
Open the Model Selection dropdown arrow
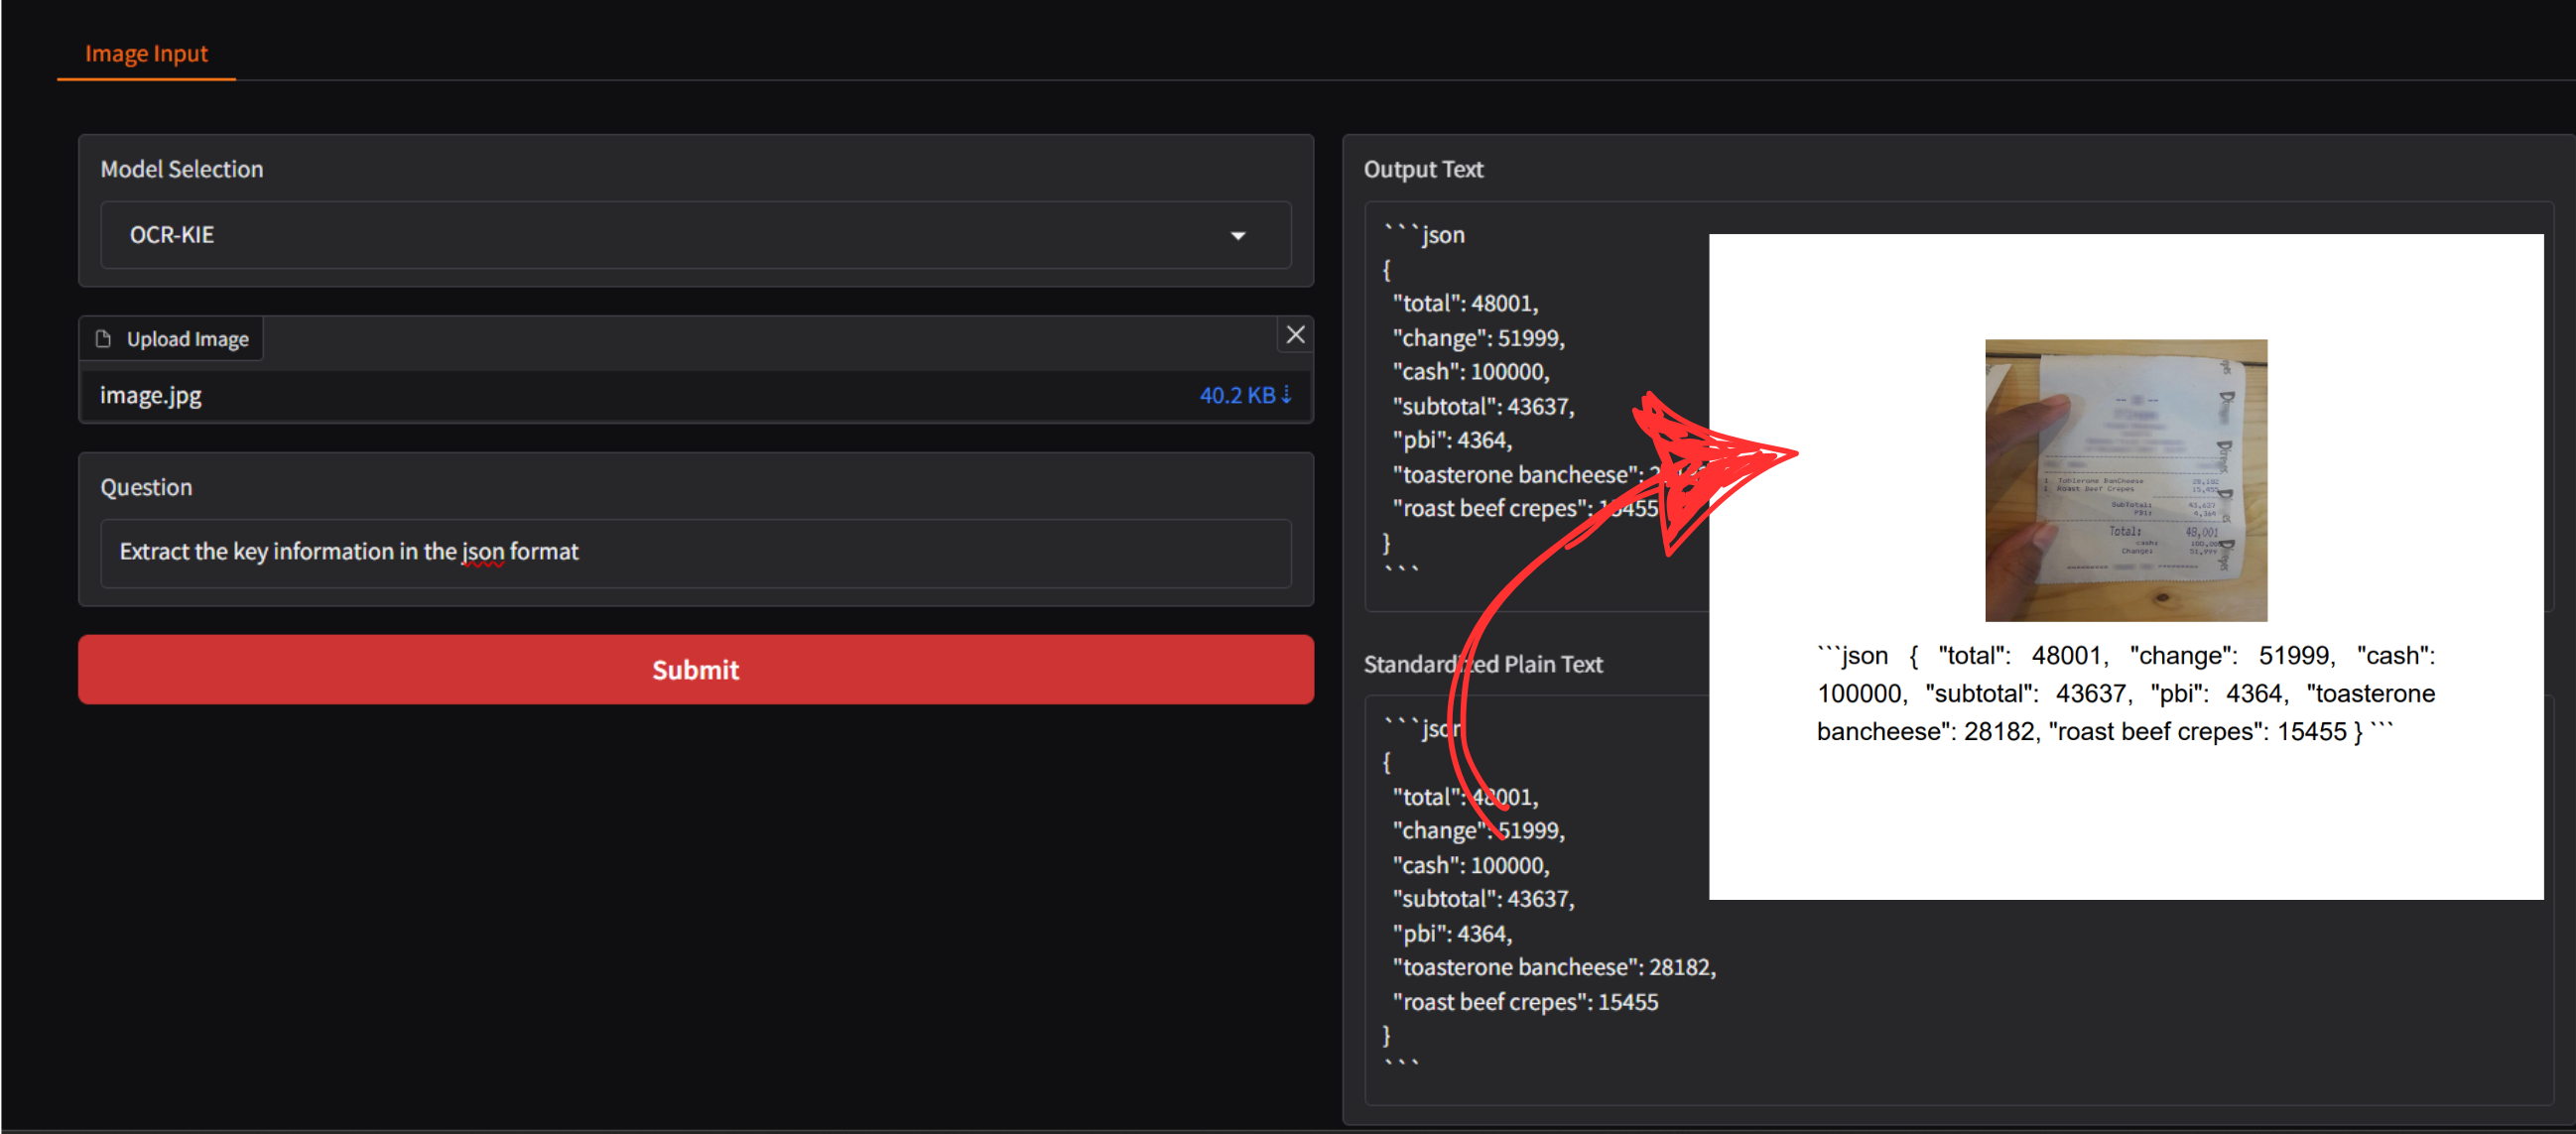pyautogui.click(x=1237, y=236)
